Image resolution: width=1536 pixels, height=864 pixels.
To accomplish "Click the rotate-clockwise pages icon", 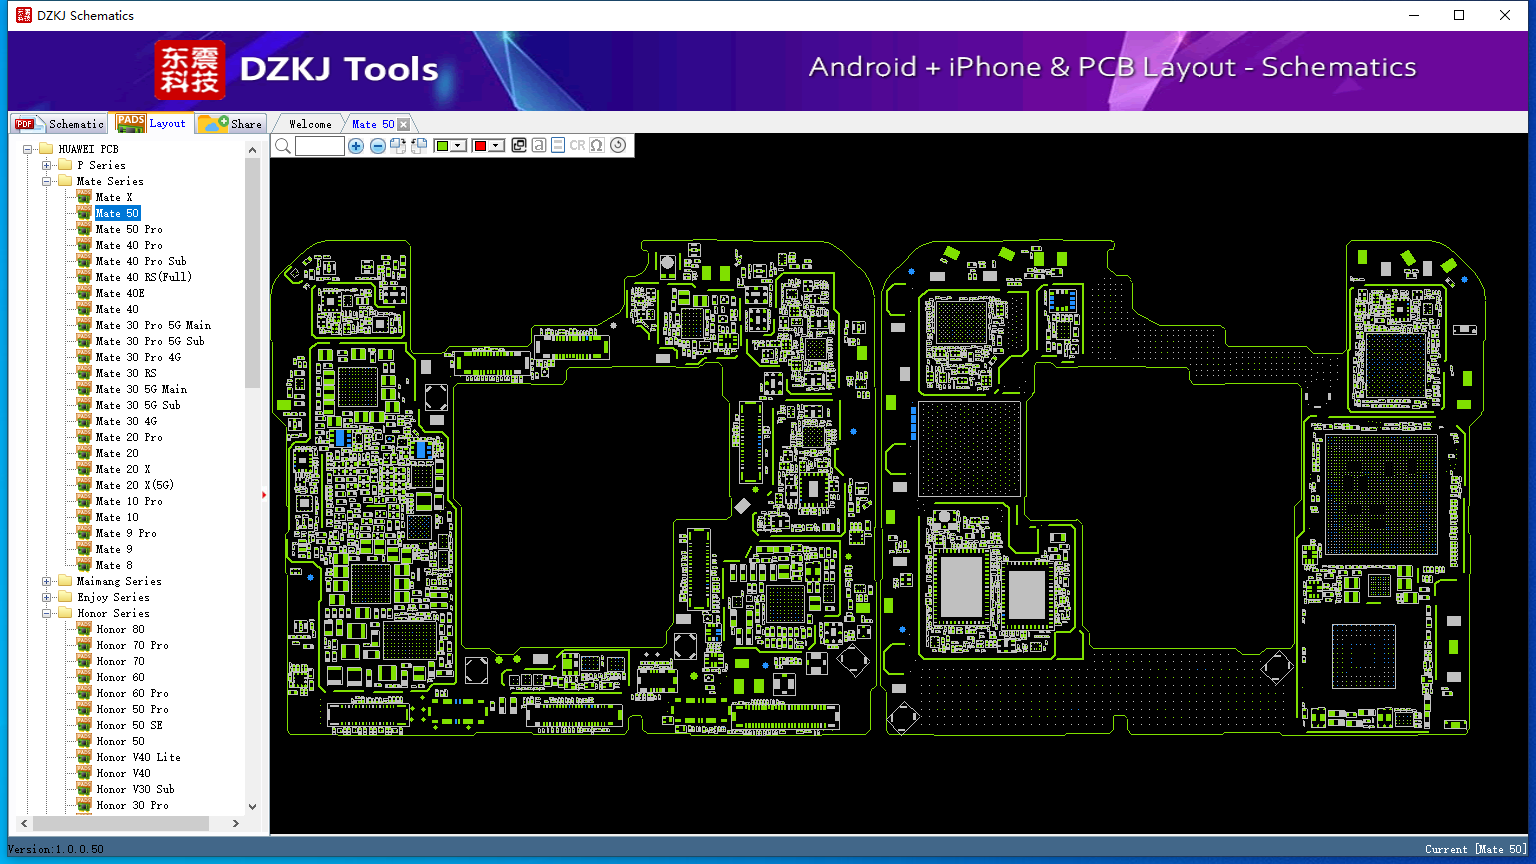I will 398,146.
